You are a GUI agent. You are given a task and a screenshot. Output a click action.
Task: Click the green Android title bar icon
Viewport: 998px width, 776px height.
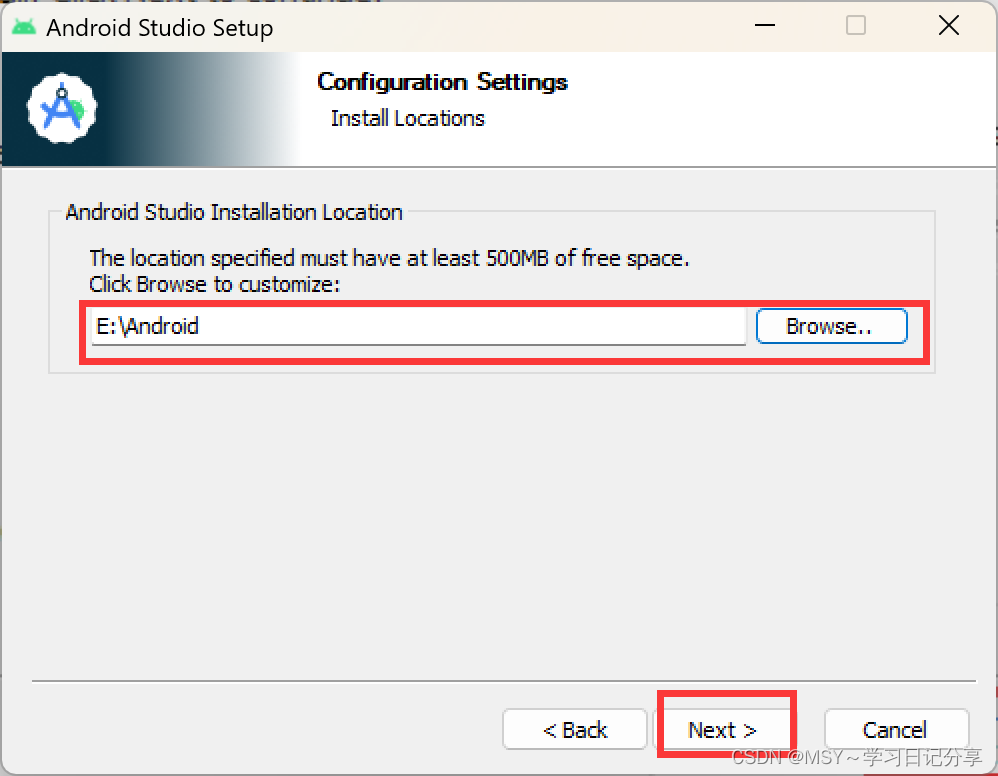[x=24, y=27]
